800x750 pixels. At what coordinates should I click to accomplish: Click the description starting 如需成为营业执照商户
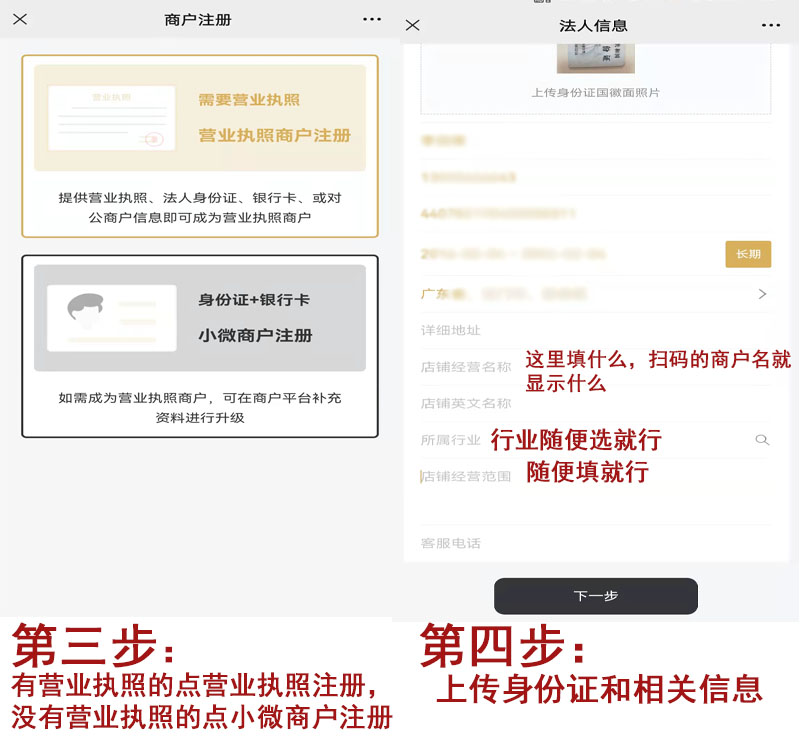200,408
